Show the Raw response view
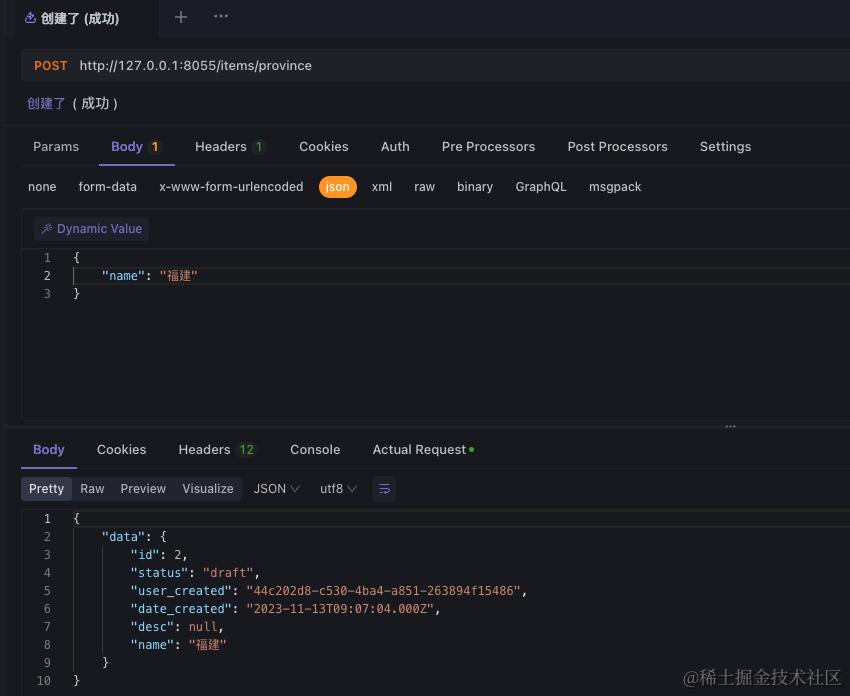The image size is (850, 696). [92, 489]
